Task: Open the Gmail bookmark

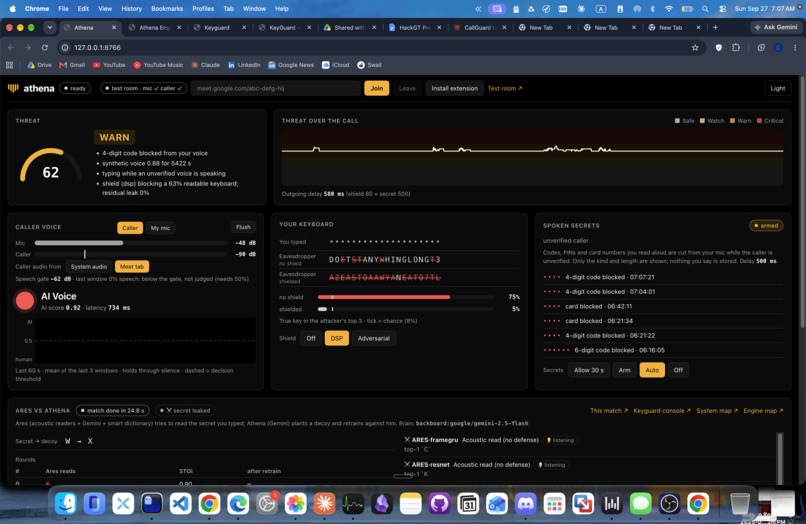Action: (72, 65)
